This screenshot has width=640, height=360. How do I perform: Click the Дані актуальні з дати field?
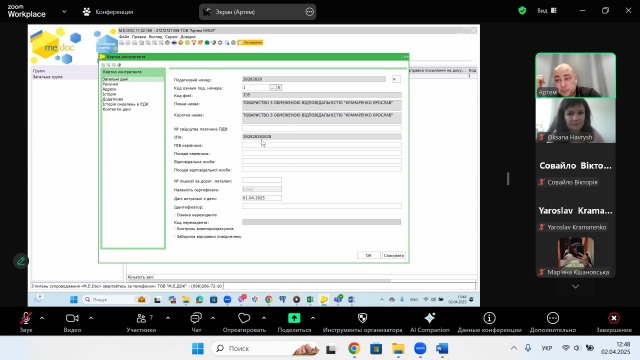(262, 198)
